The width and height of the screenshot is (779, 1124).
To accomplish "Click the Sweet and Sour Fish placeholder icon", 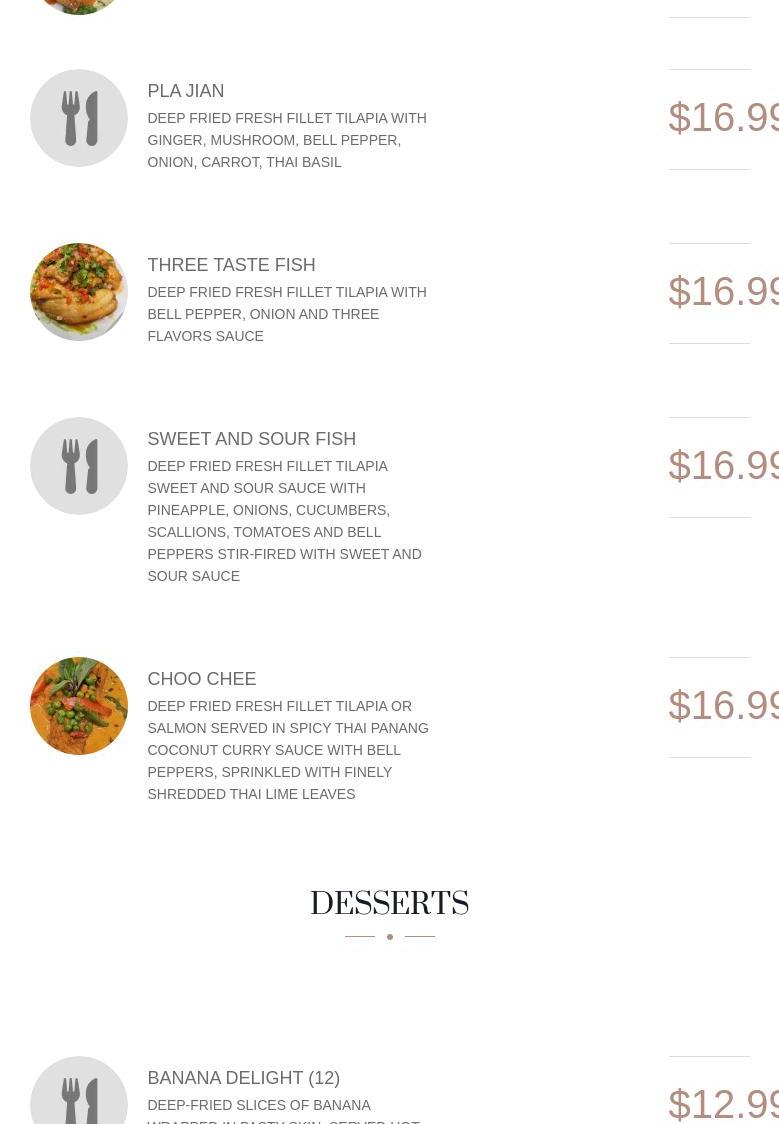I will point(79,466).
